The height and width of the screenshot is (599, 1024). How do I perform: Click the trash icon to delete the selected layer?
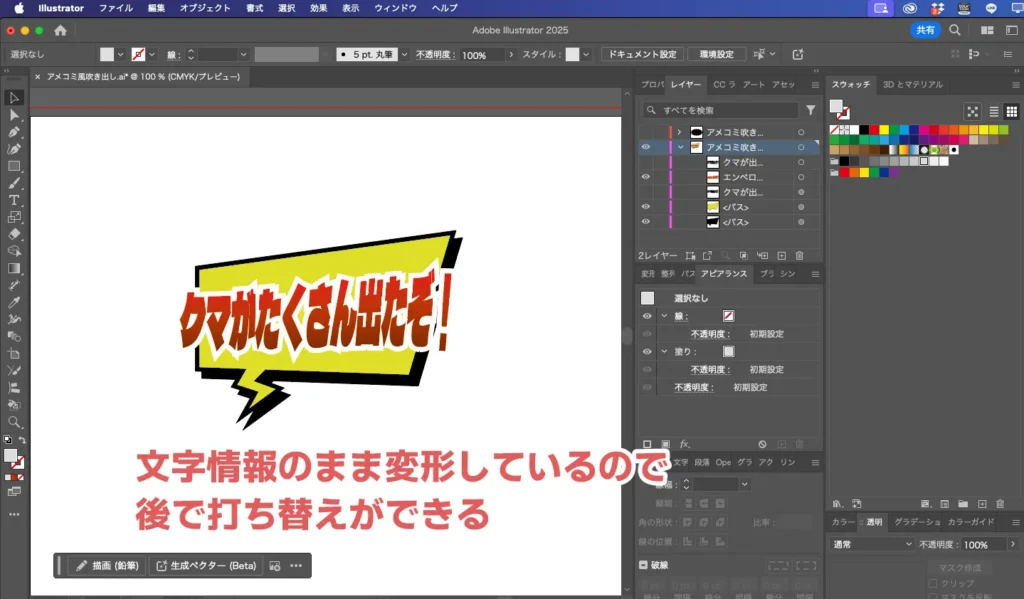point(799,254)
